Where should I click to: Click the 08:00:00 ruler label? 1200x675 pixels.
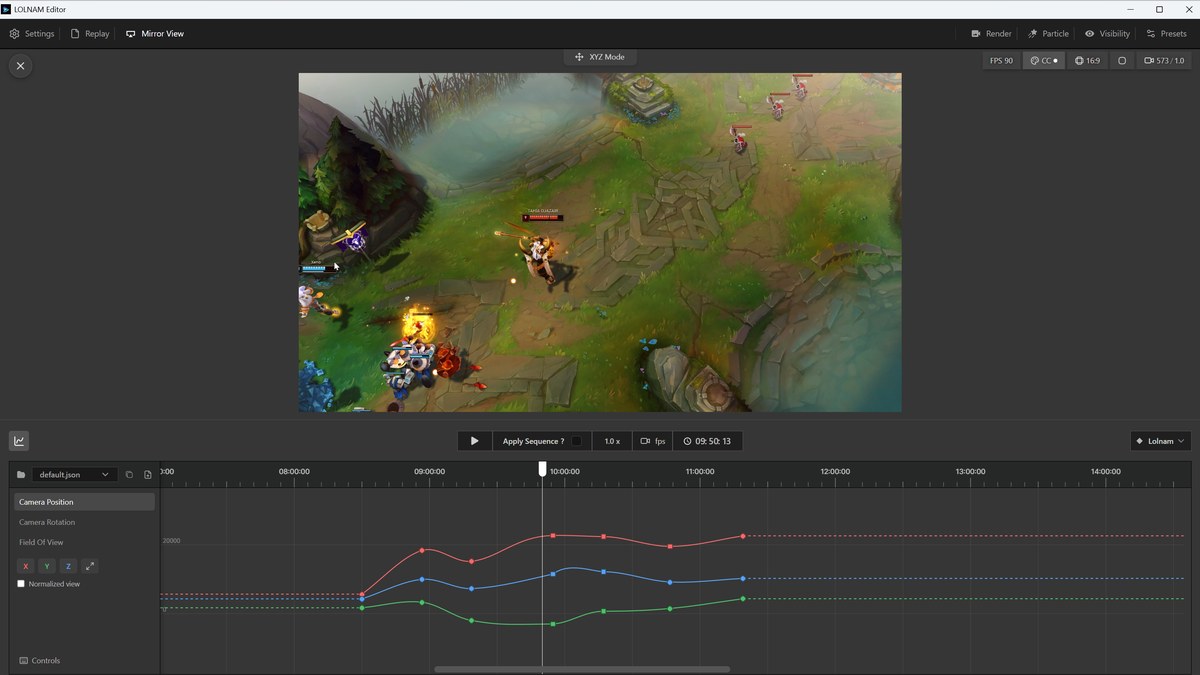[294, 471]
